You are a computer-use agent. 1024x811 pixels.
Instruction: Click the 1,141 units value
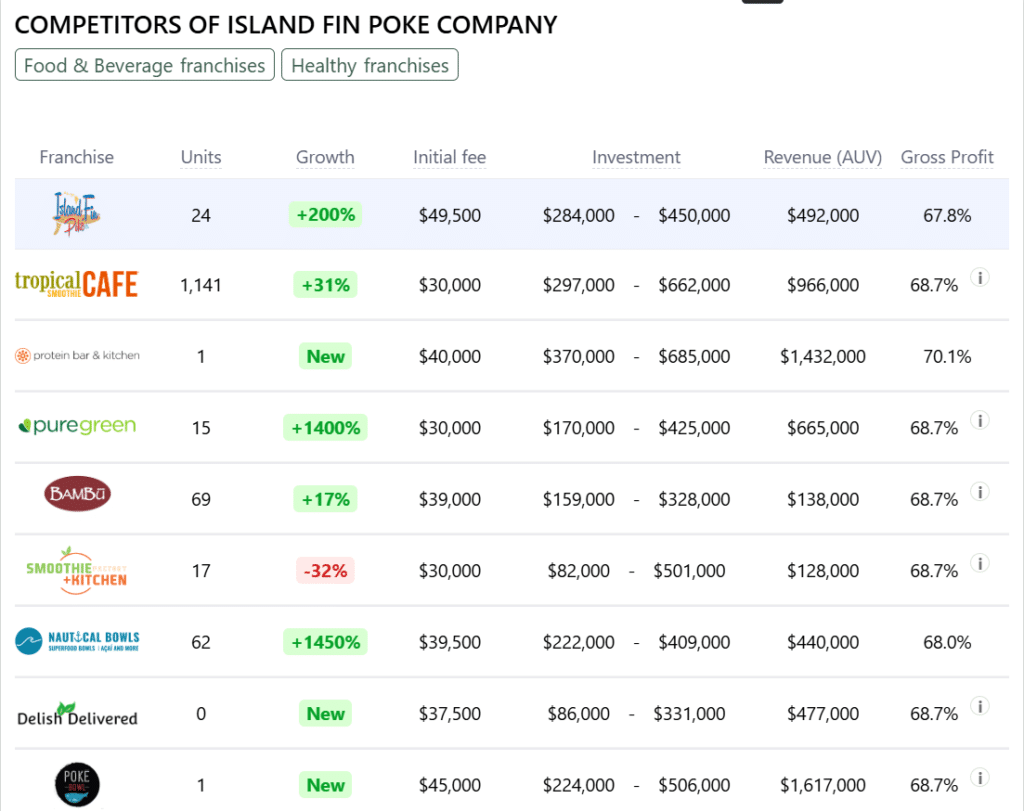click(x=201, y=285)
